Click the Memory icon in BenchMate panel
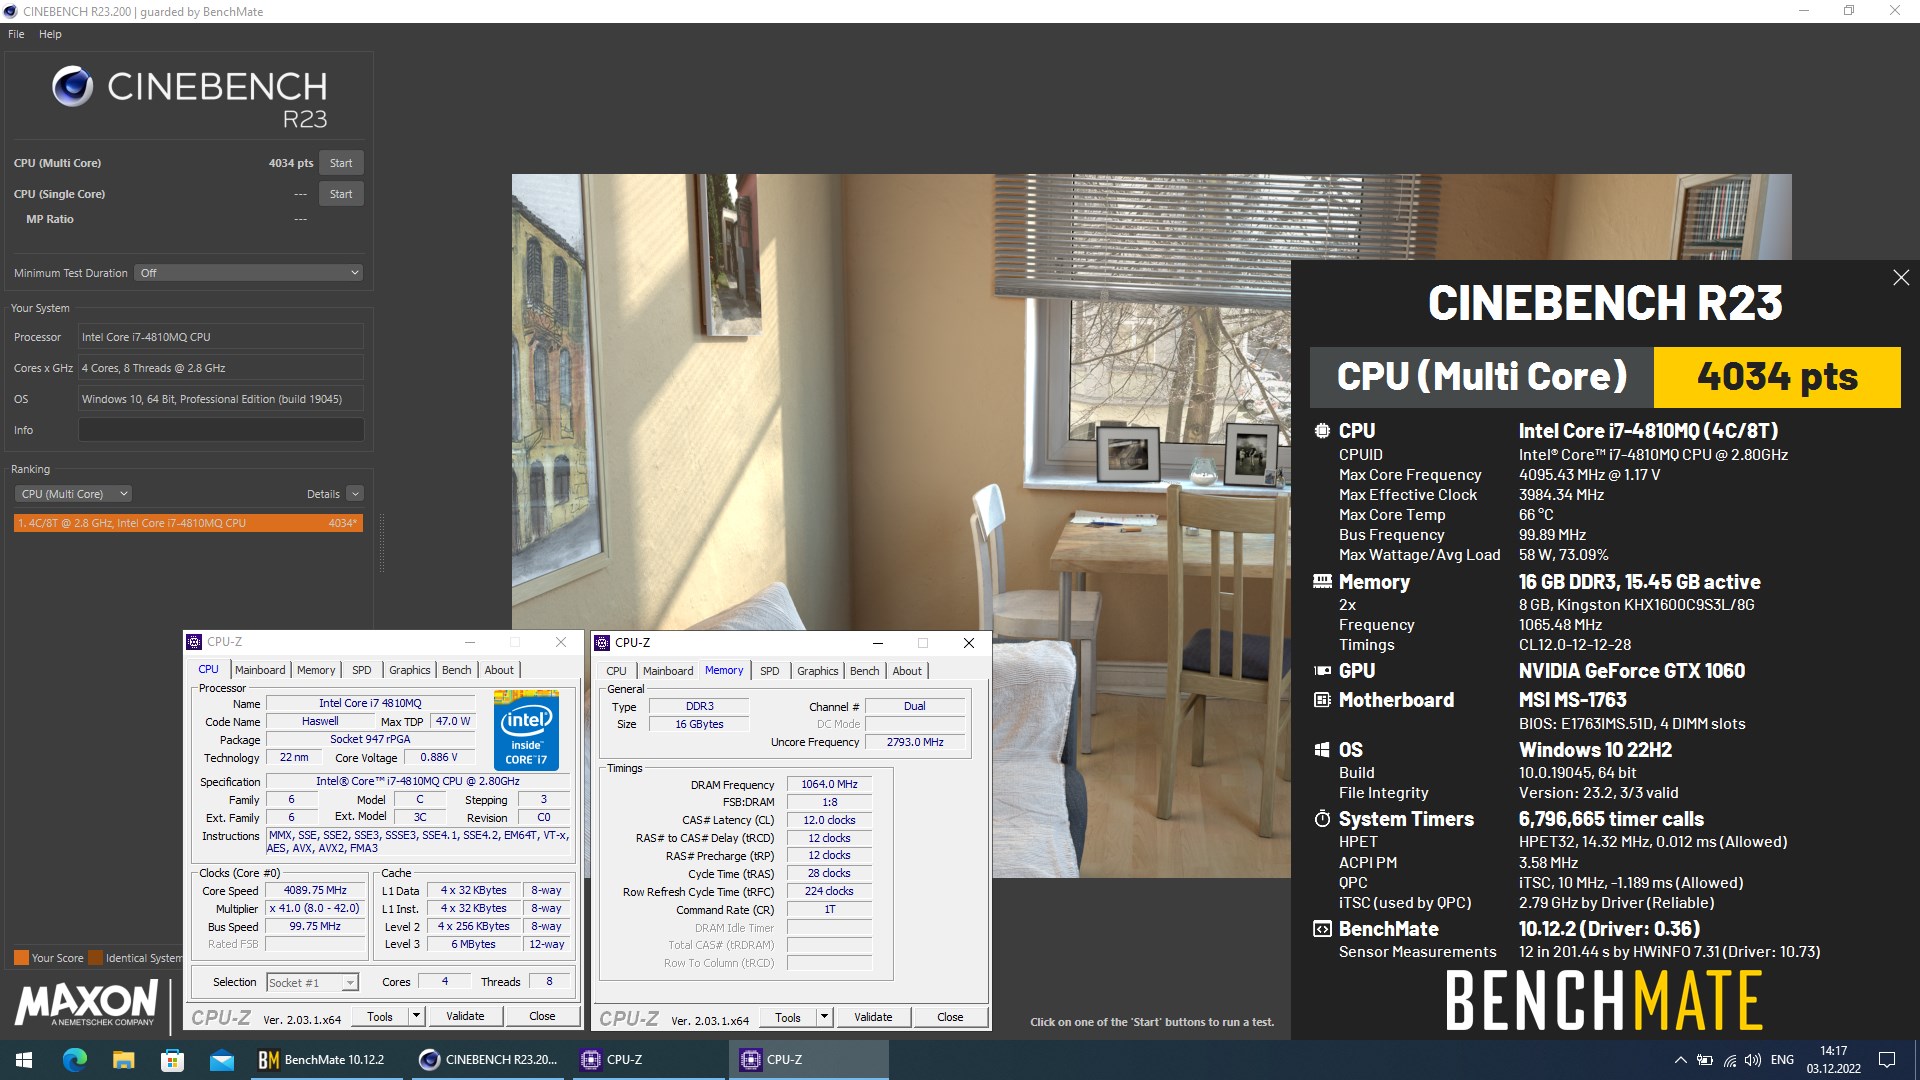The height and width of the screenshot is (1080, 1920). pyautogui.click(x=1322, y=582)
